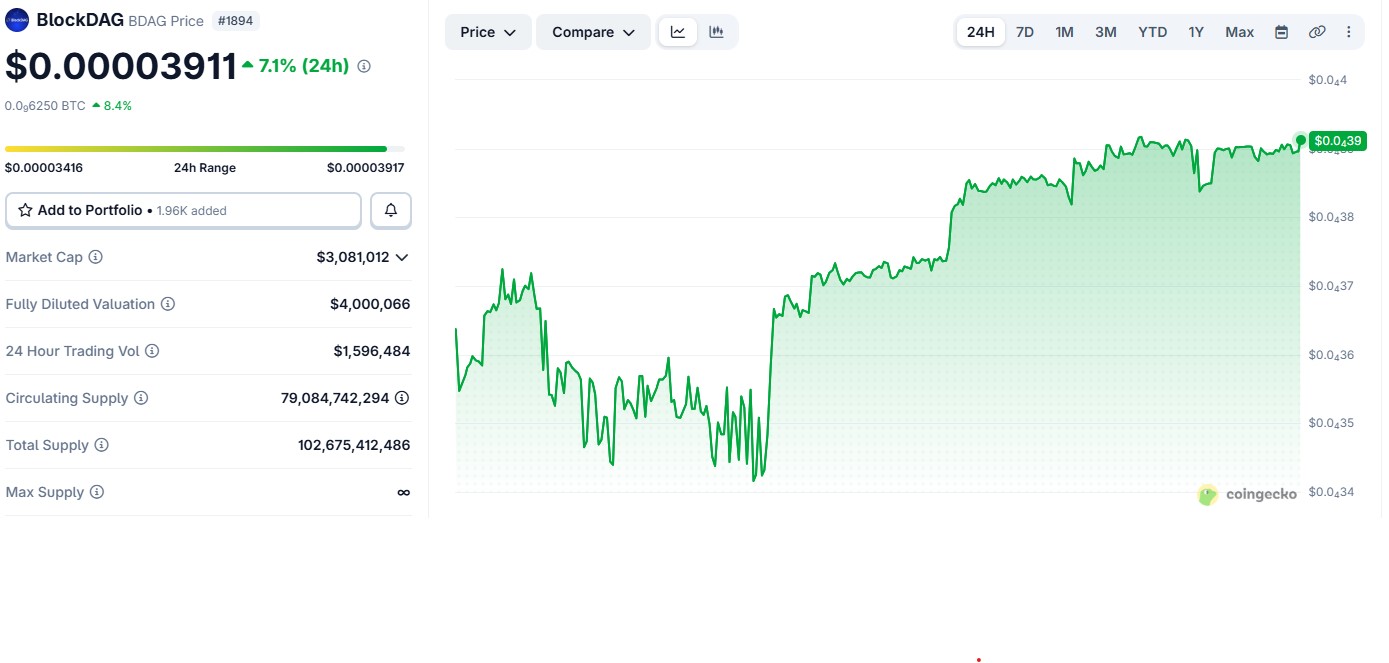Click the 24h Range progress bar

pyautogui.click(x=205, y=149)
